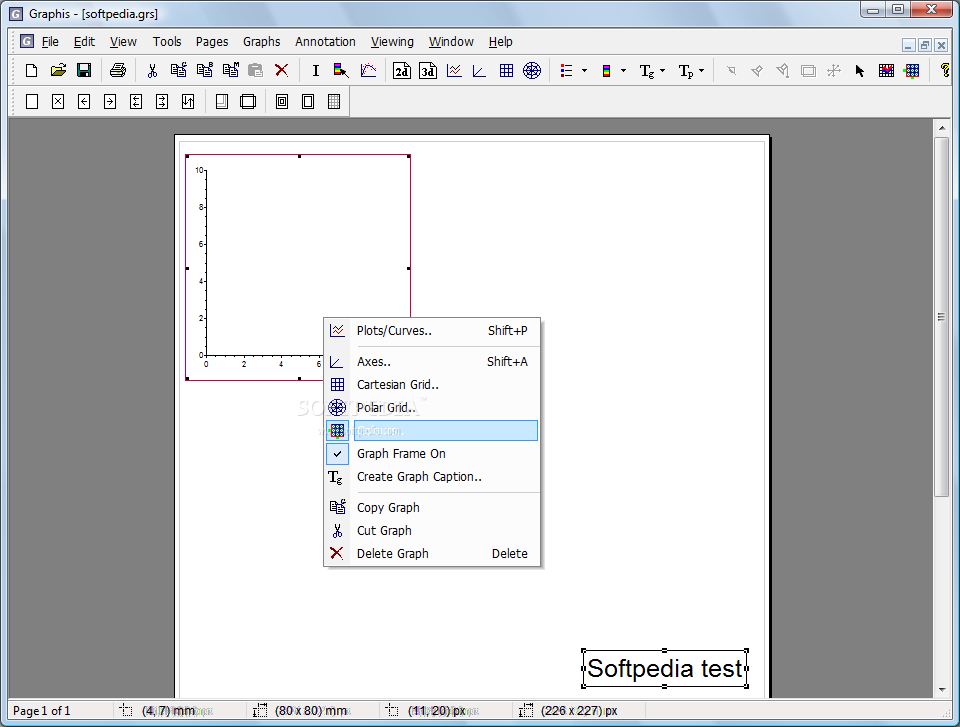960x727 pixels.
Task: Click the axes icon in the toolbar
Action: (479, 70)
